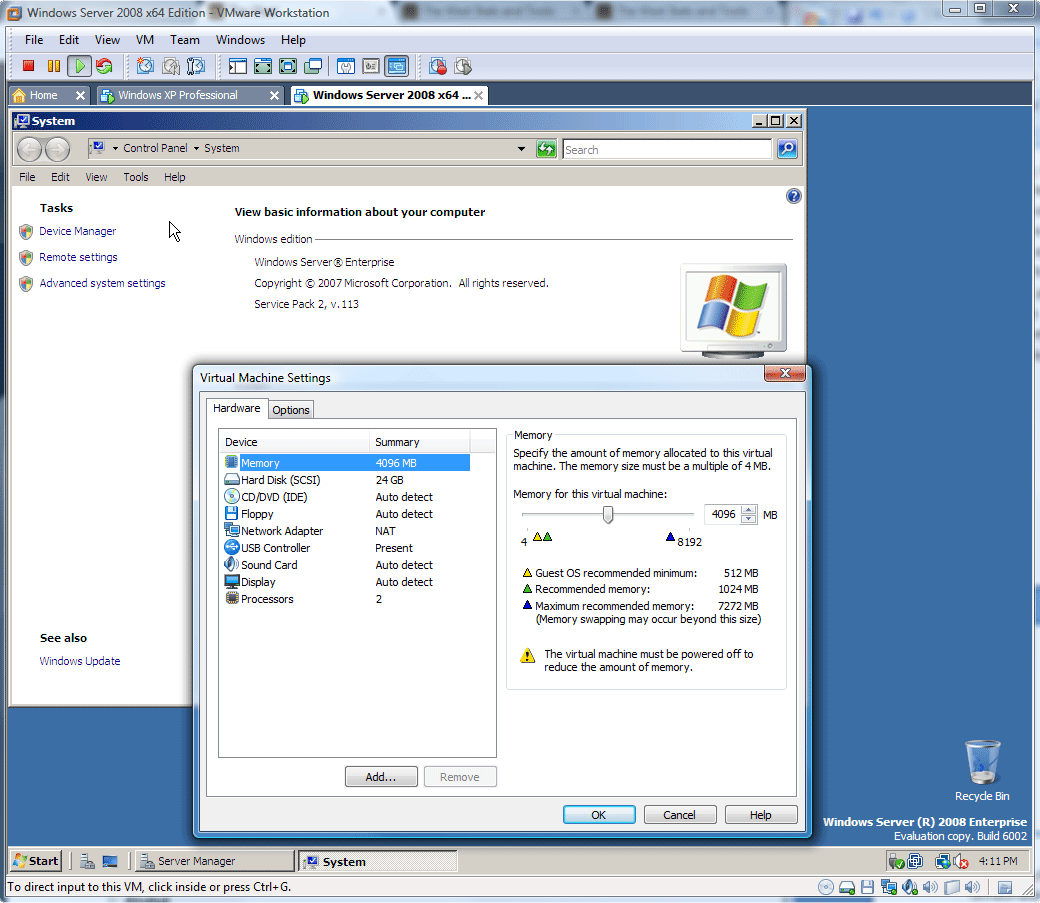
Task: Click the Console view toolbar icon
Action: coord(397,66)
